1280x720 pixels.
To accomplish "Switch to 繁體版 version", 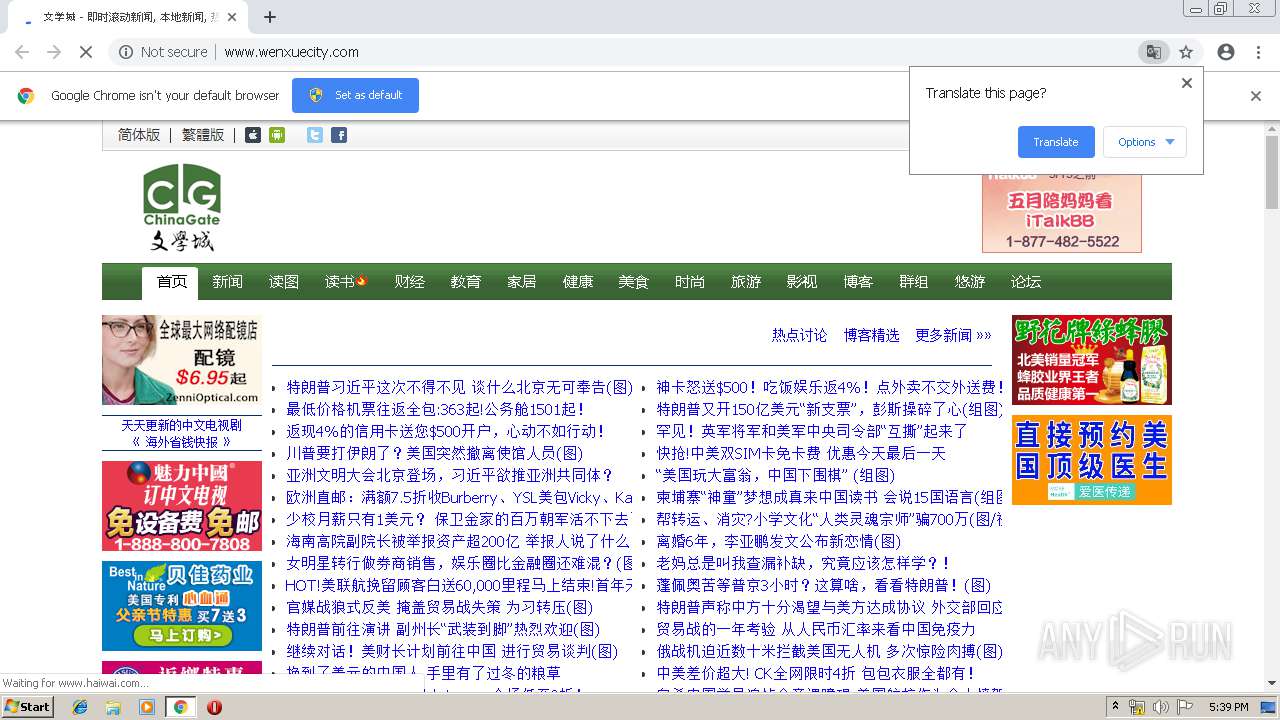I will click(203, 135).
